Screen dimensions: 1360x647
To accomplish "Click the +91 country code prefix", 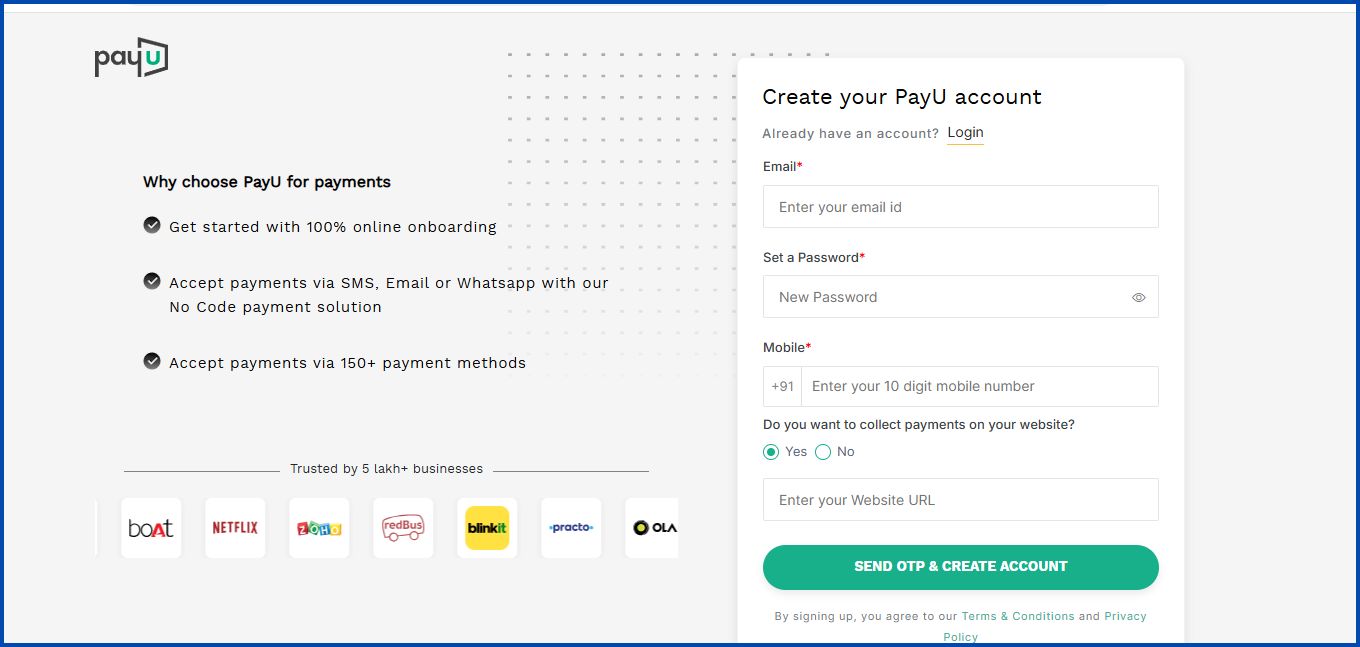I will (x=782, y=386).
